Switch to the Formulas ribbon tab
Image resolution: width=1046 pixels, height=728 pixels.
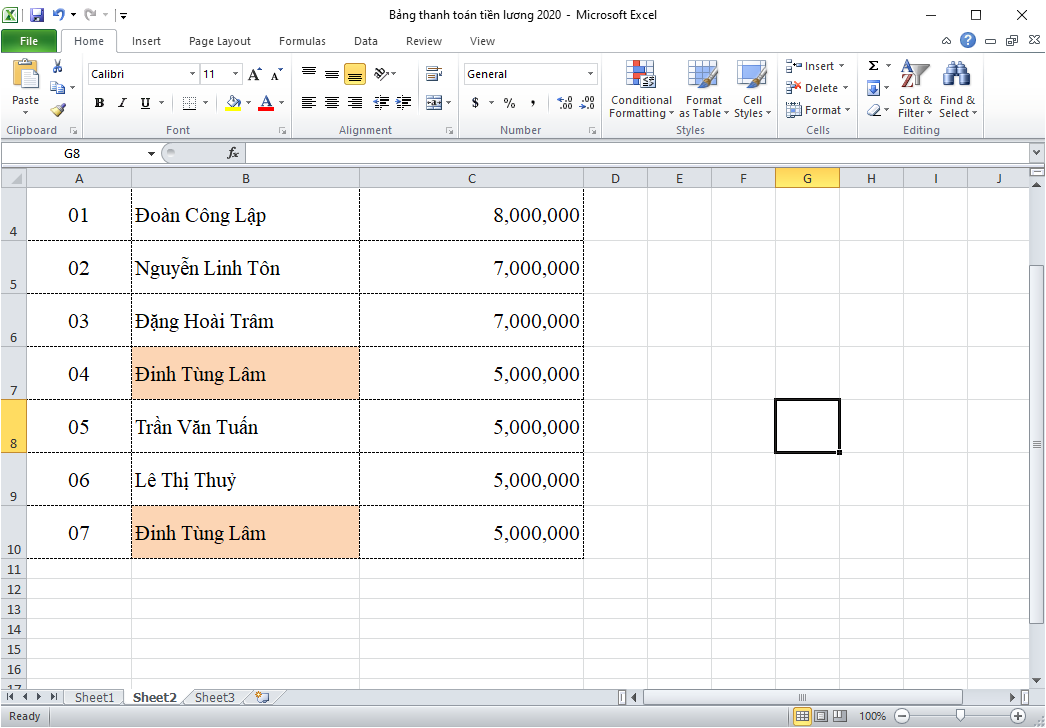[x=302, y=41]
